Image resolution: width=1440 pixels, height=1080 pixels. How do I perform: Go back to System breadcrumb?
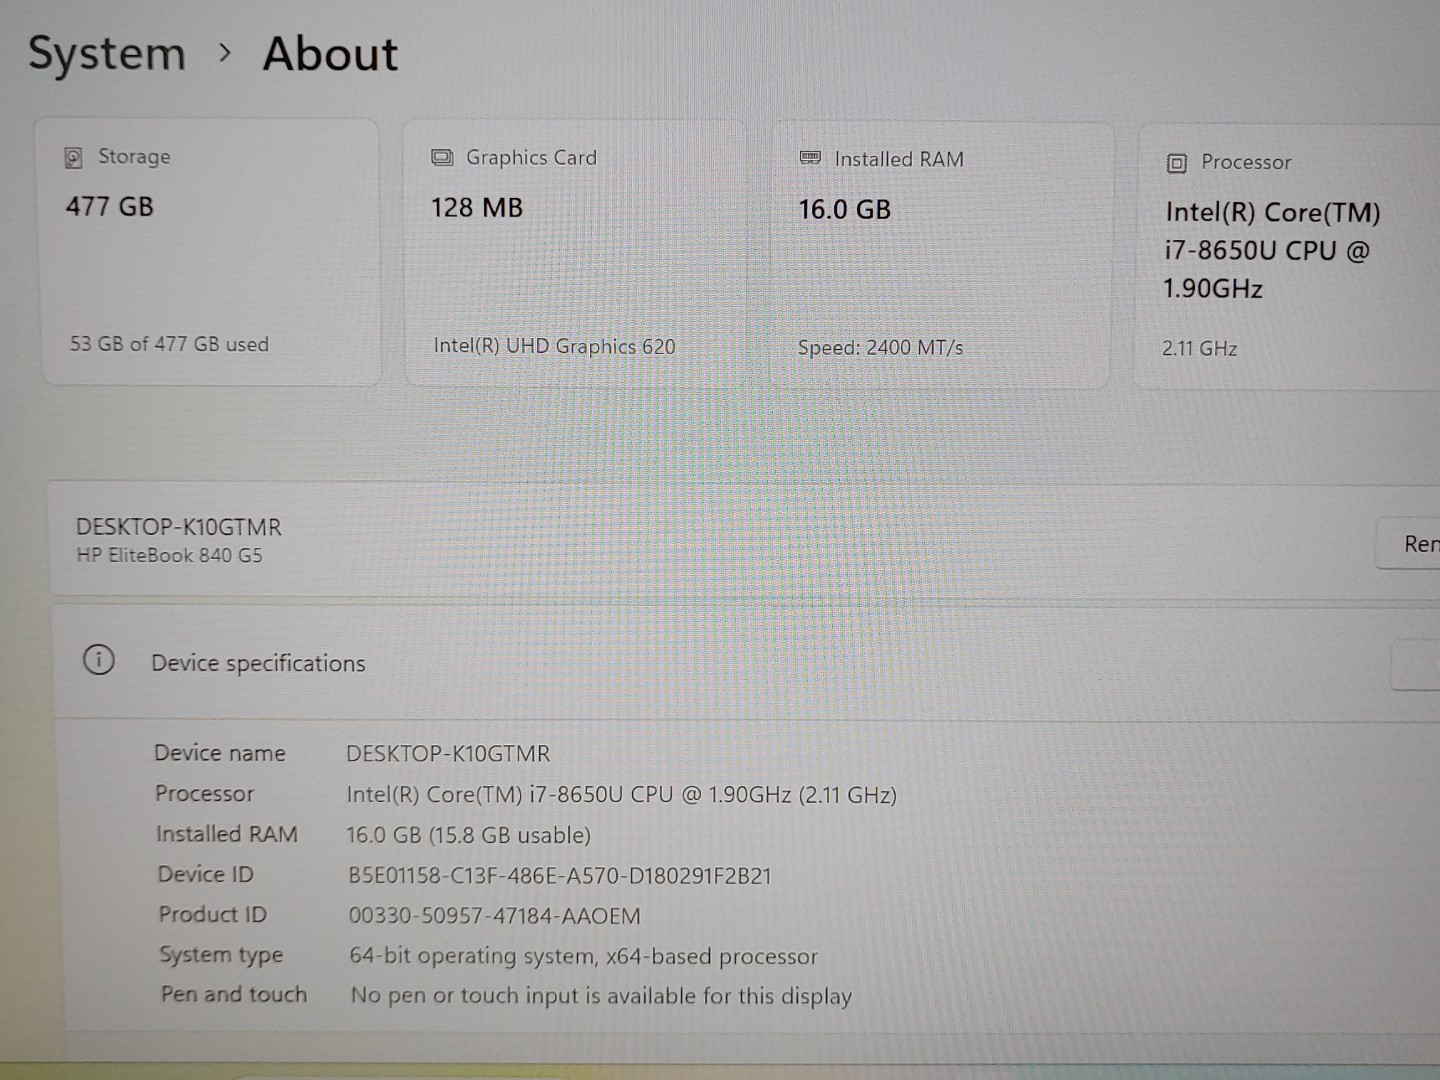pyautogui.click(x=107, y=54)
